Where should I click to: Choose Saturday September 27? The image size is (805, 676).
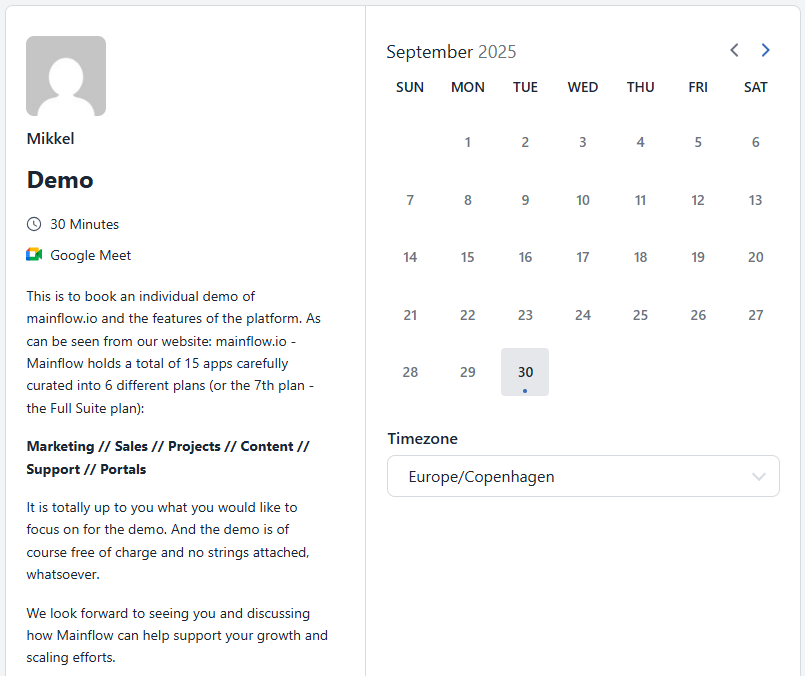point(756,315)
